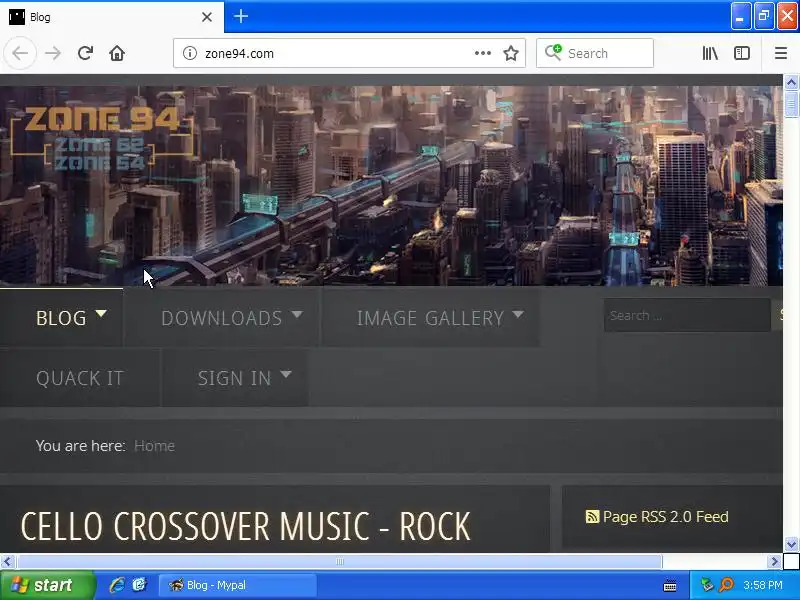Click the Zone 94 site logo
The height and width of the screenshot is (600, 800).
coord(102,137)
